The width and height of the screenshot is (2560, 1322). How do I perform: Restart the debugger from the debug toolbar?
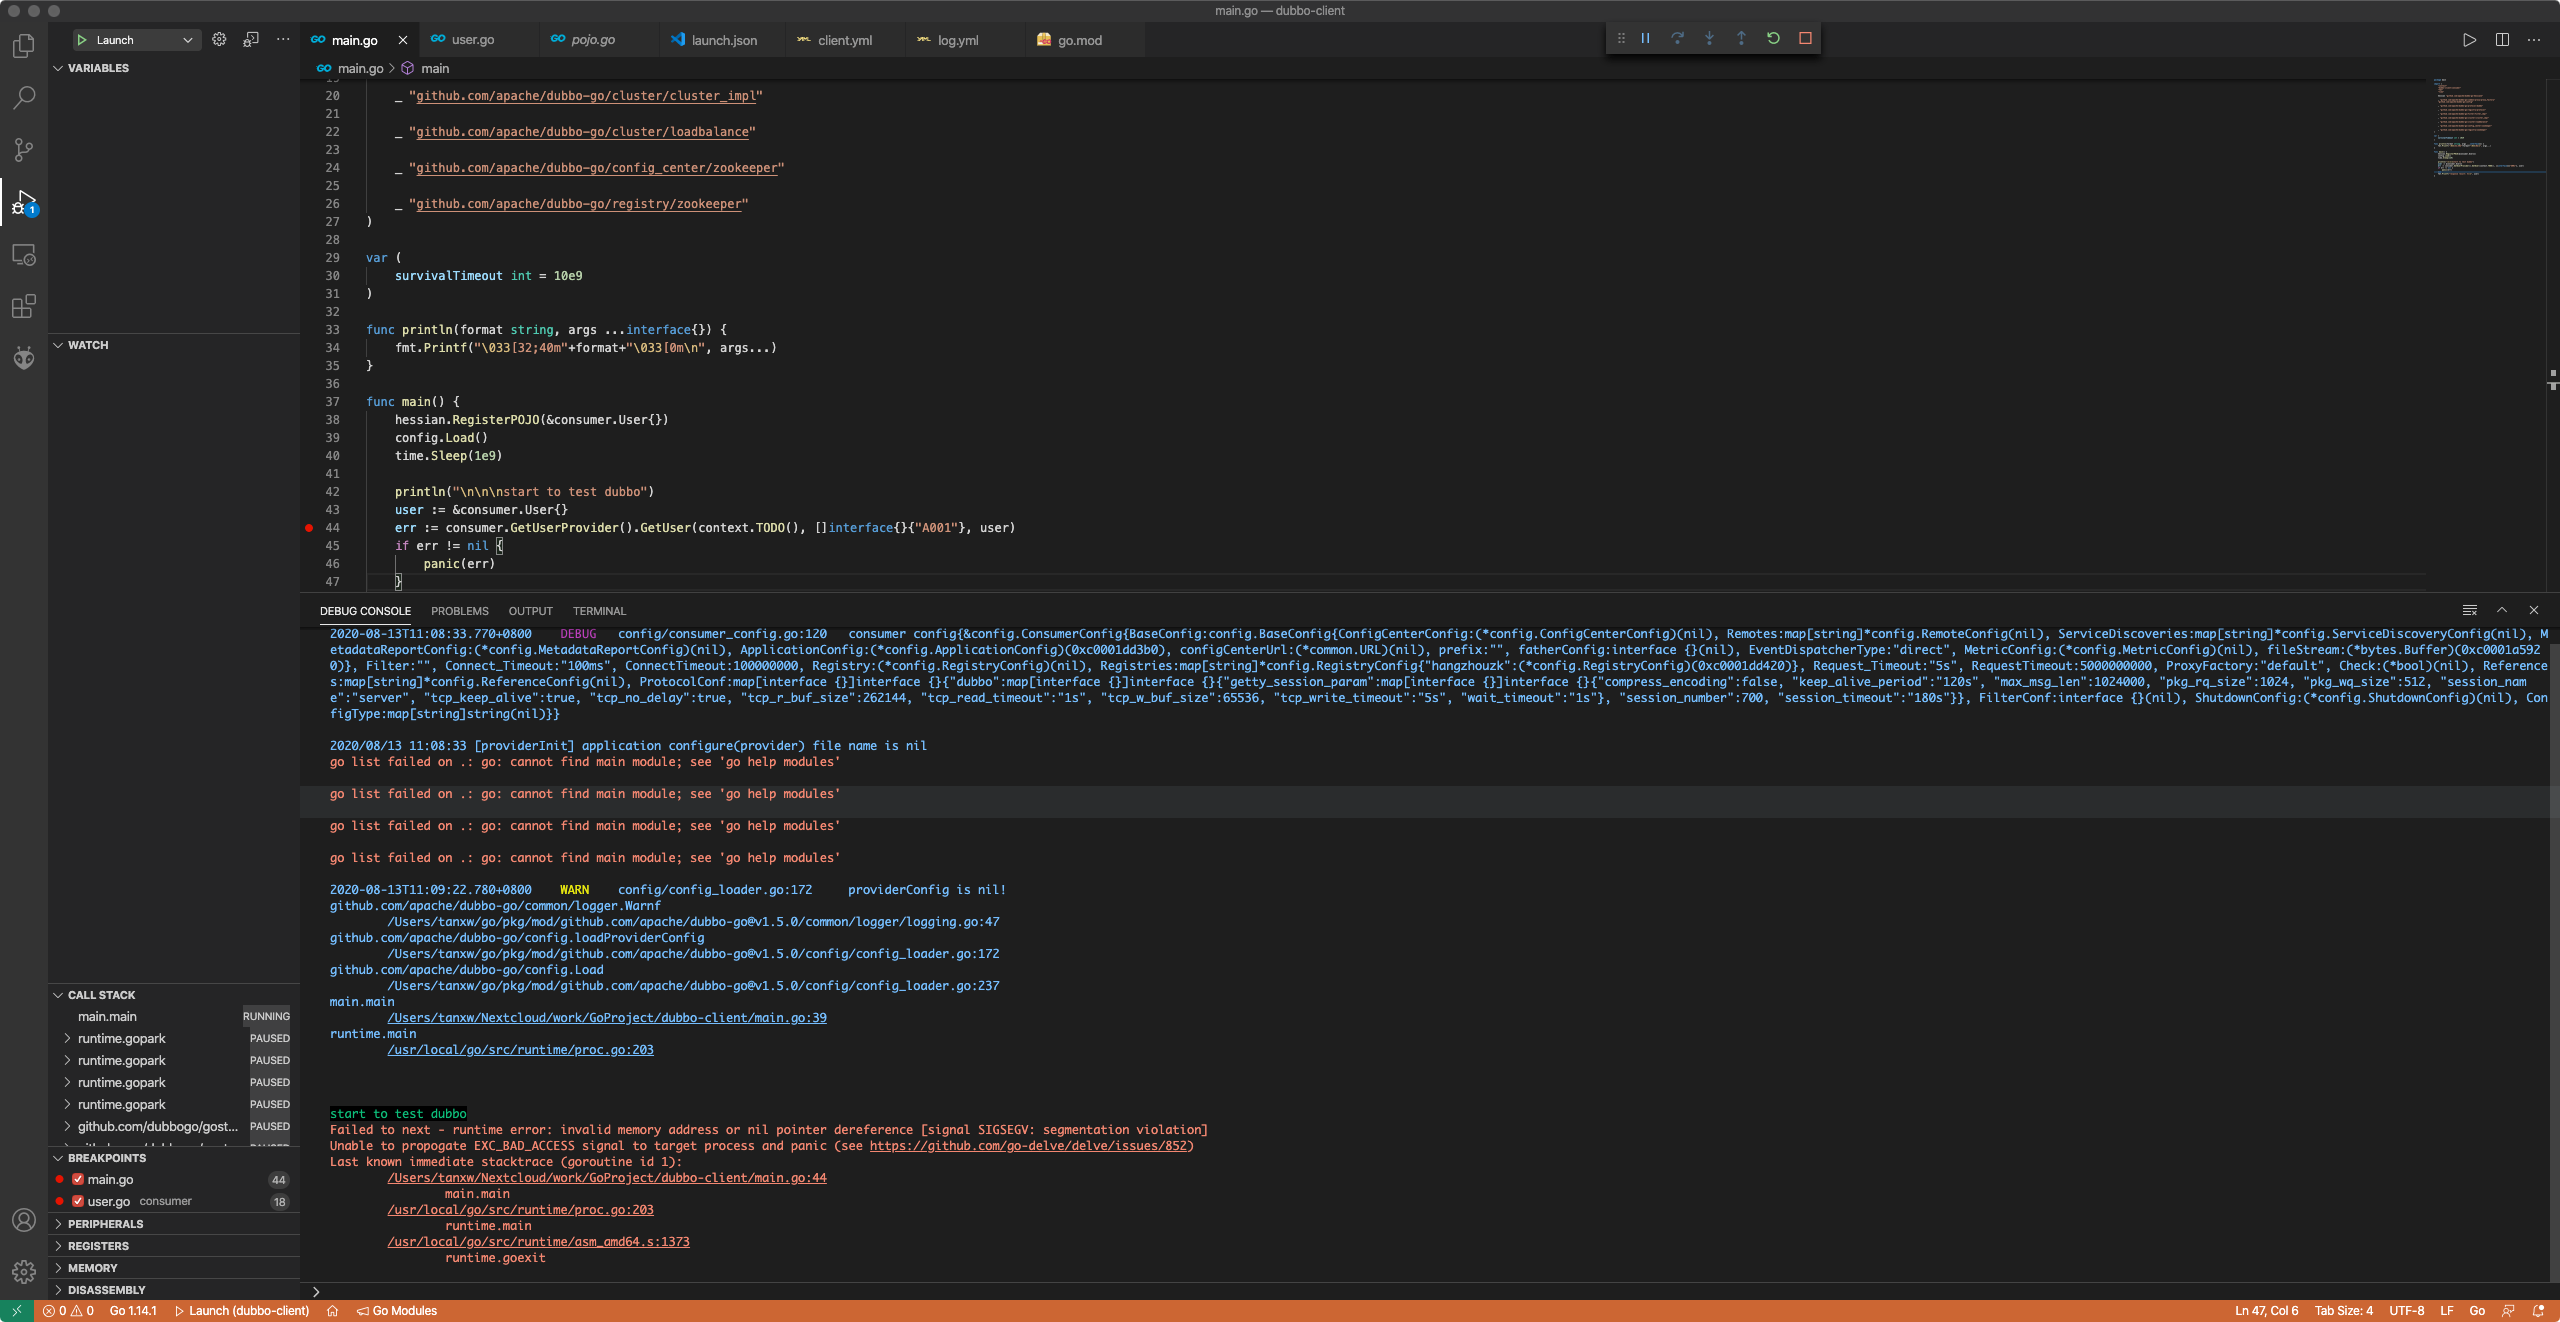[x=1773, y=39]
